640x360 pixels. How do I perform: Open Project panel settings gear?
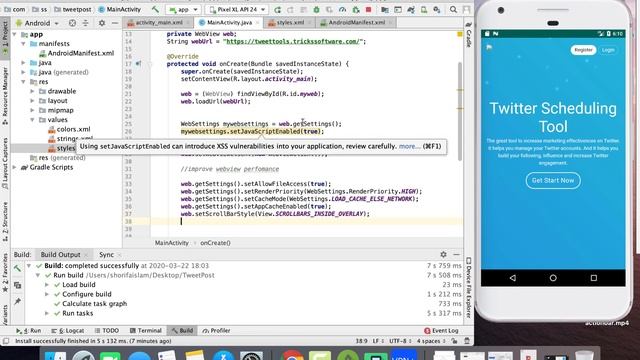[102, 23]
